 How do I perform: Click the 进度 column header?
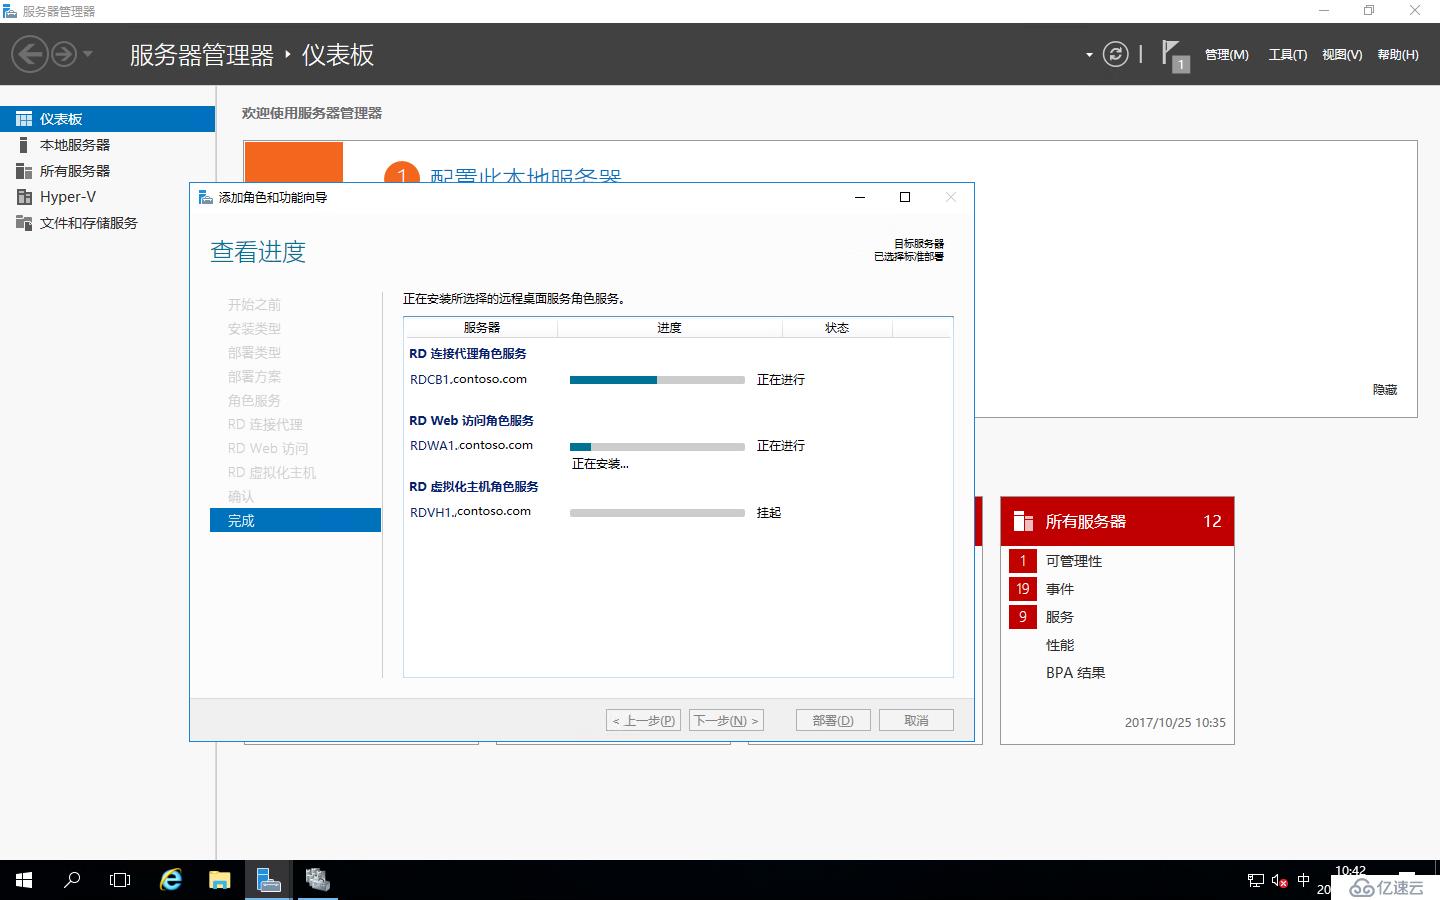click(x=669, y=328)
